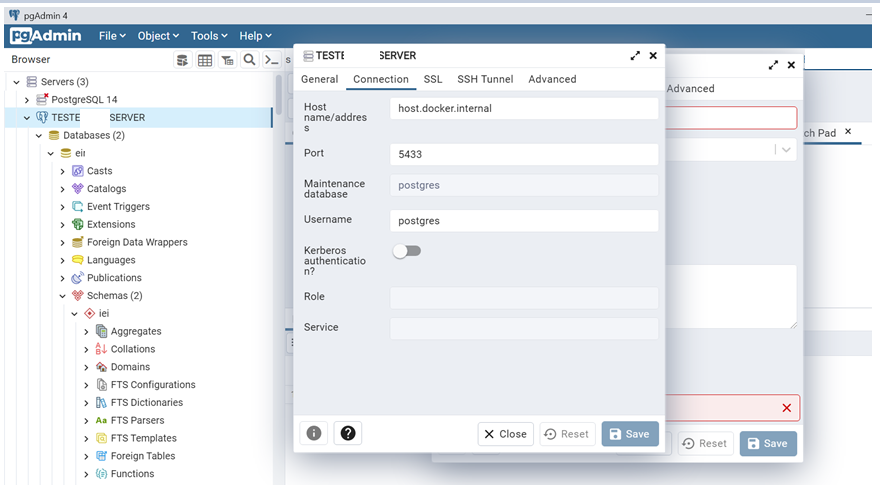The height and width of the screenshot is (491, 880).
Task: Click Reset in the background dialog
Action: pos(705,443)
